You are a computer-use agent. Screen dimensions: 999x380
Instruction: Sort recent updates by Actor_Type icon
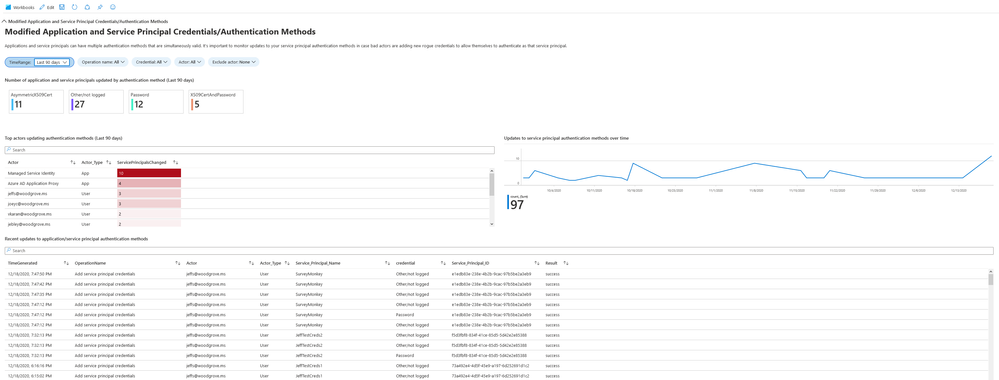288,263
